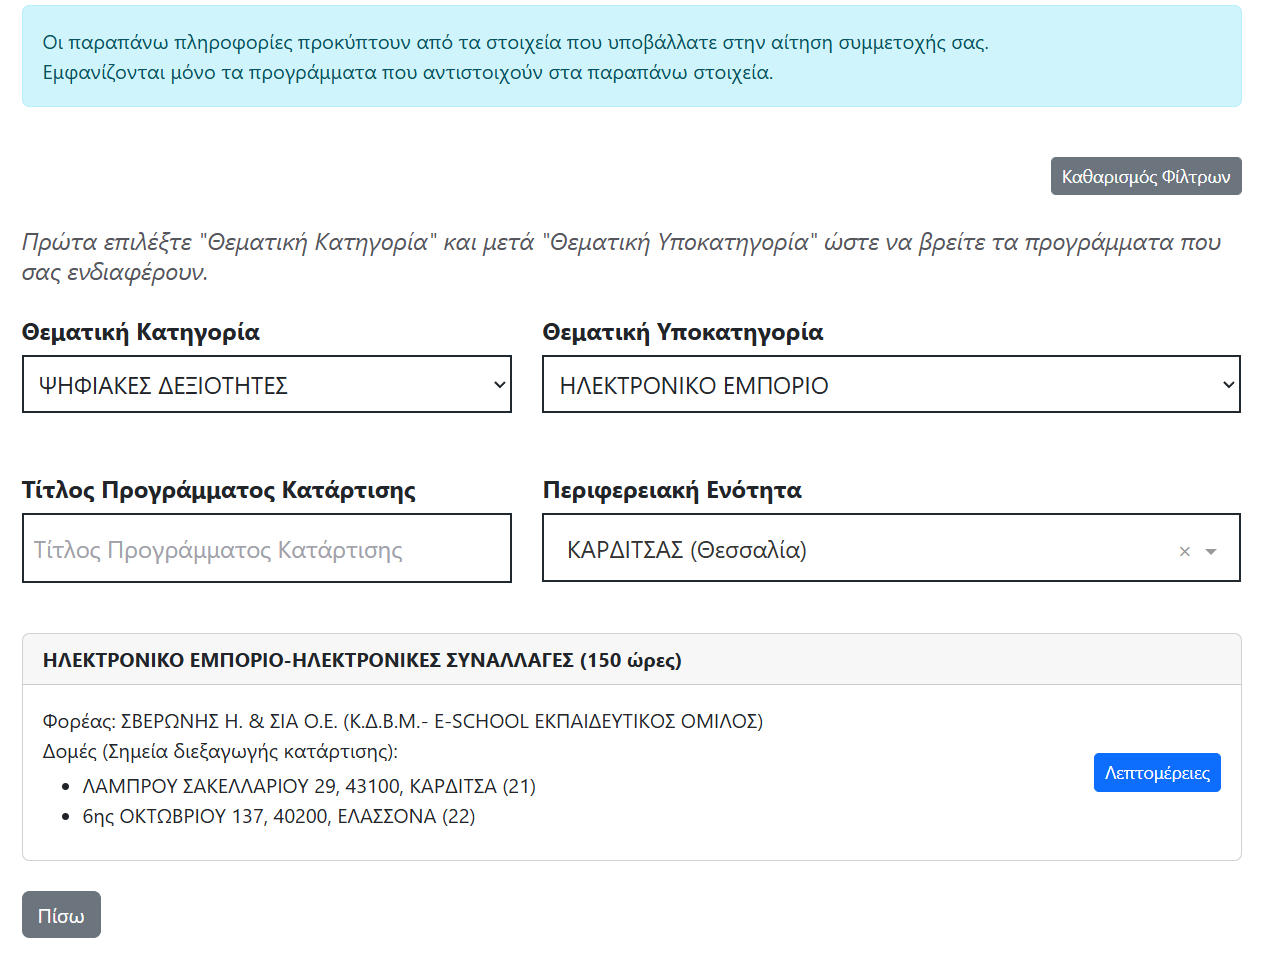This screenshot has width=1277, height=958.
Task: Select the 6ης ΟΚΤΩΒΡΙΟΥ 137 ΕΛΑΣΣΟΝΑ address
Action: [x=278, y=816]
